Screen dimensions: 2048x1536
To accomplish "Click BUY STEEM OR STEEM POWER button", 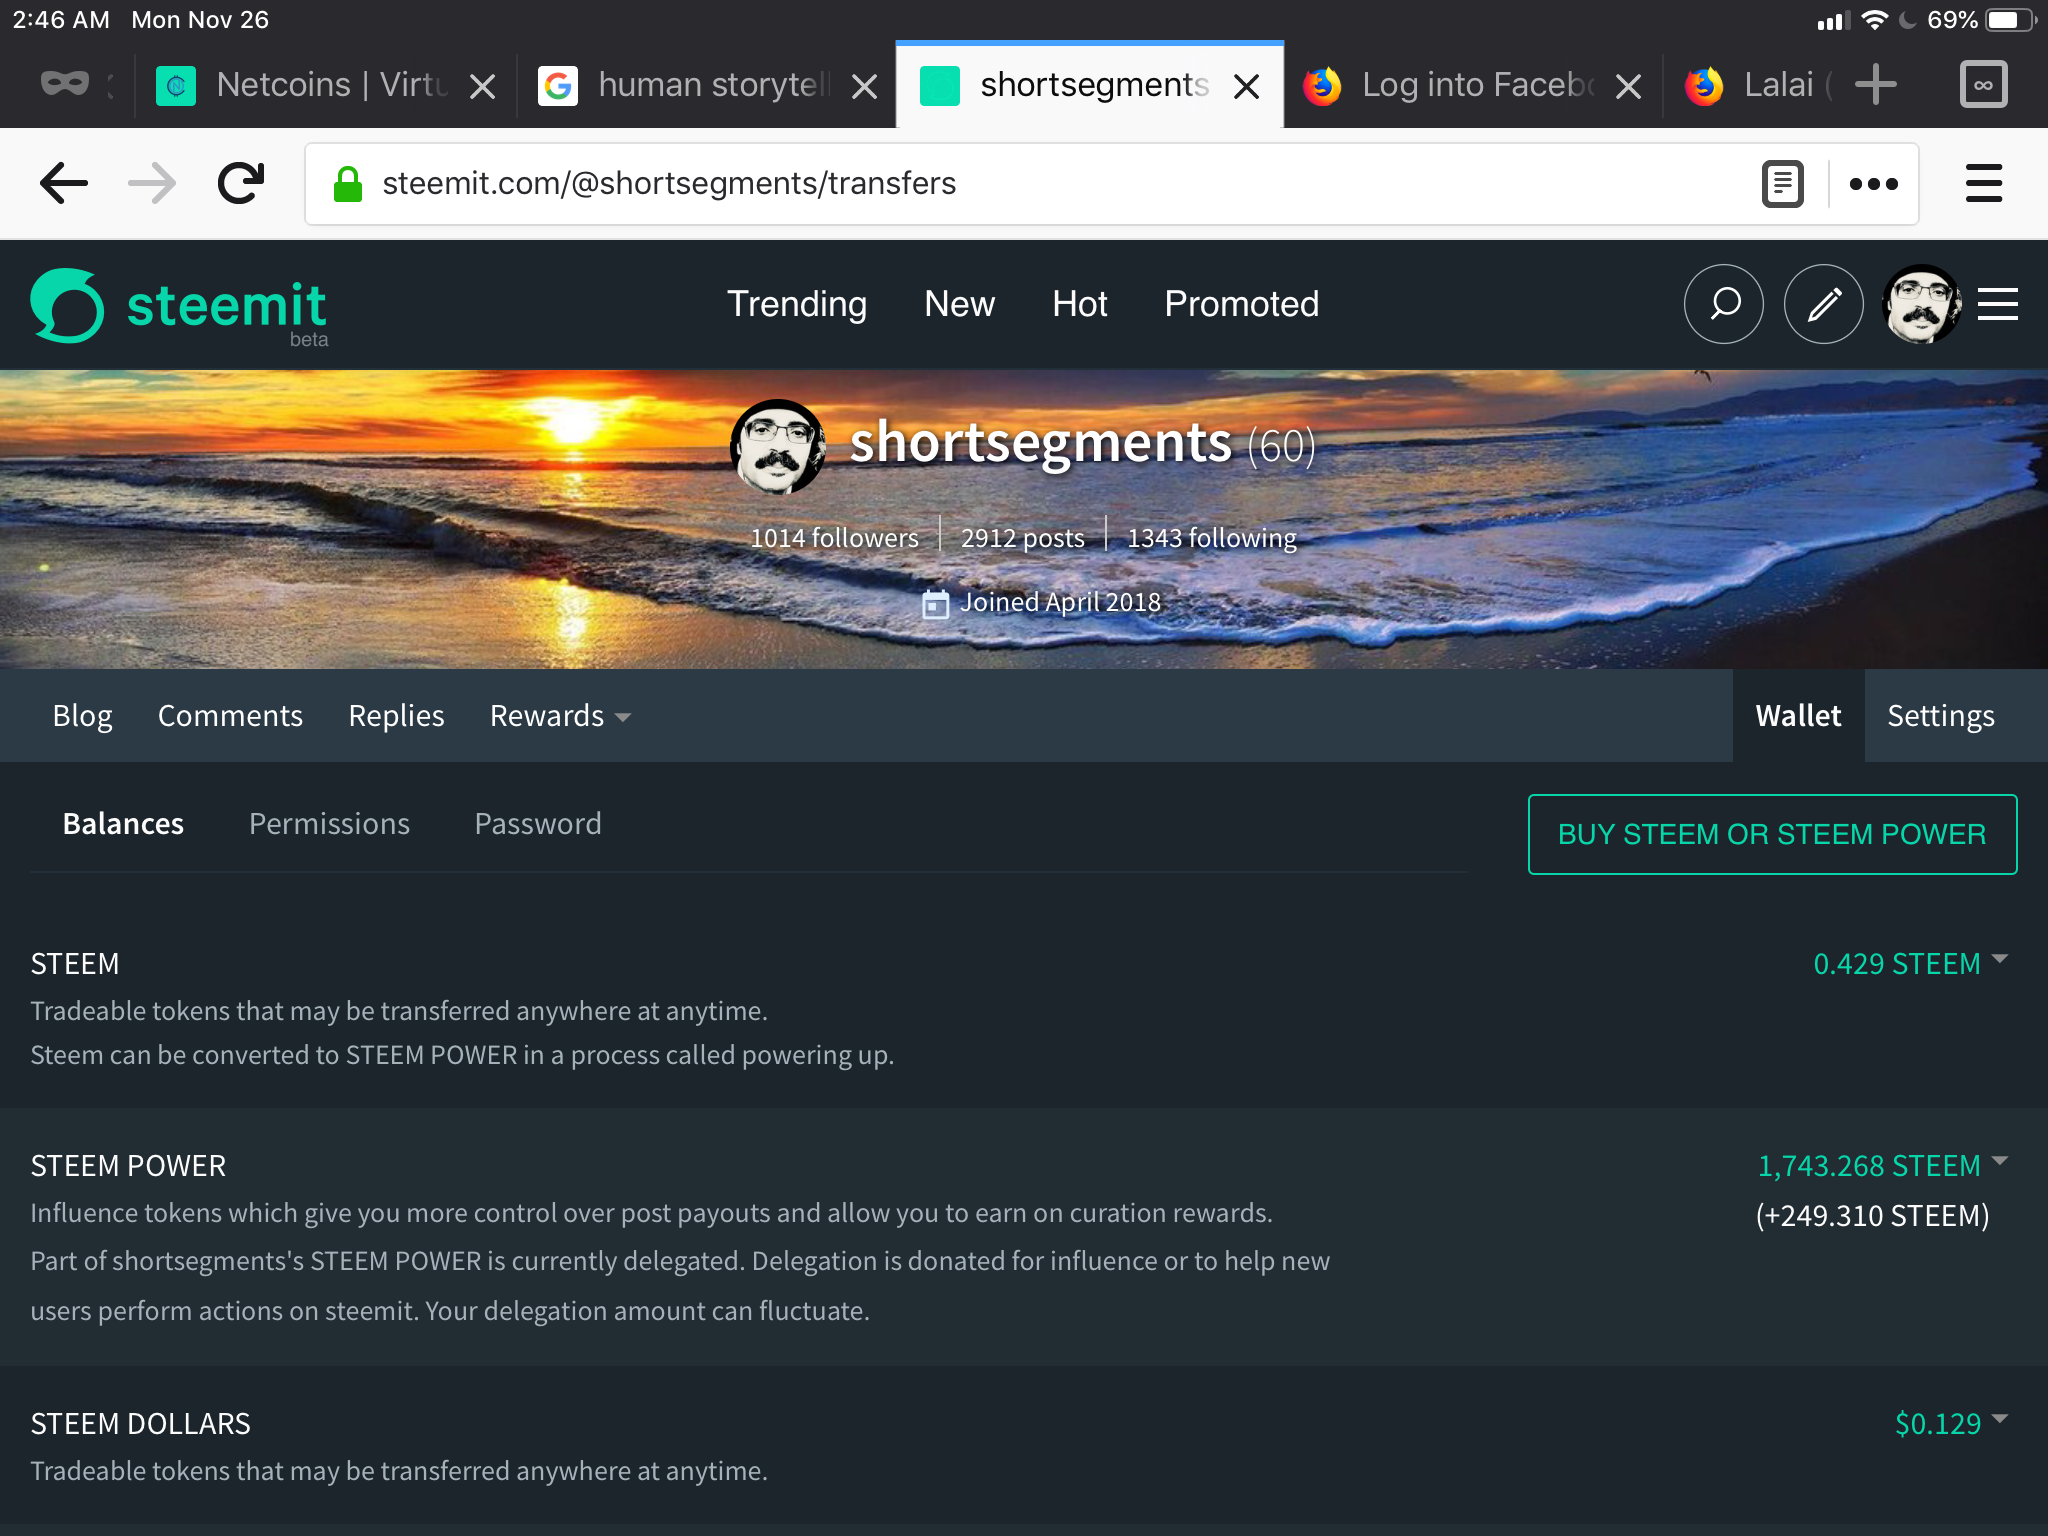I will (x=1772, y=834).
